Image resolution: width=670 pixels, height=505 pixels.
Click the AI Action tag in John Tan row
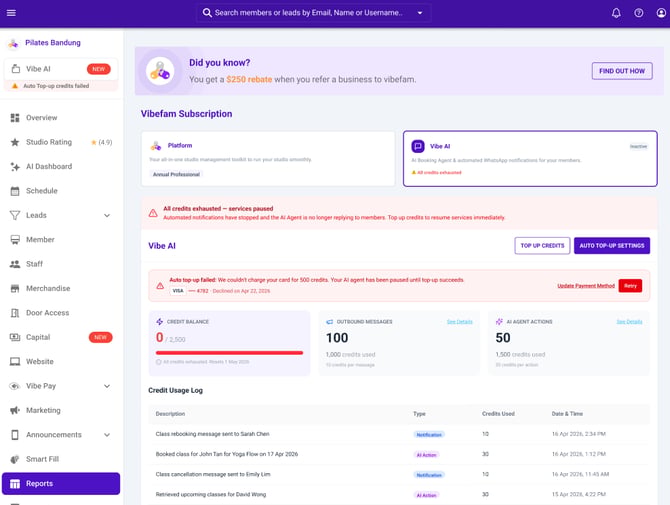pos(426,455)
